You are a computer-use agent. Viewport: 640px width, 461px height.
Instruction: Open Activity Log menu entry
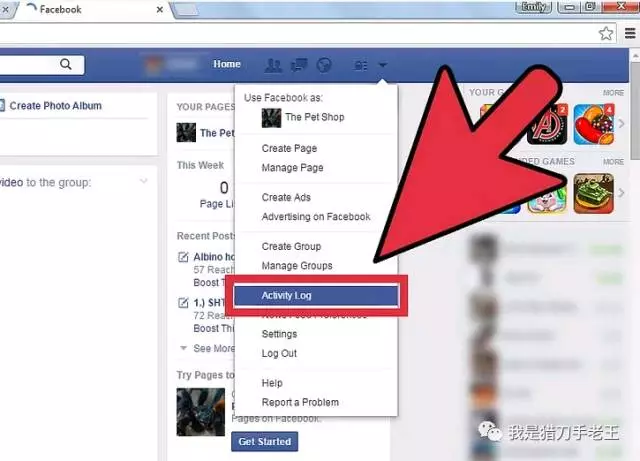pos(316,295)
